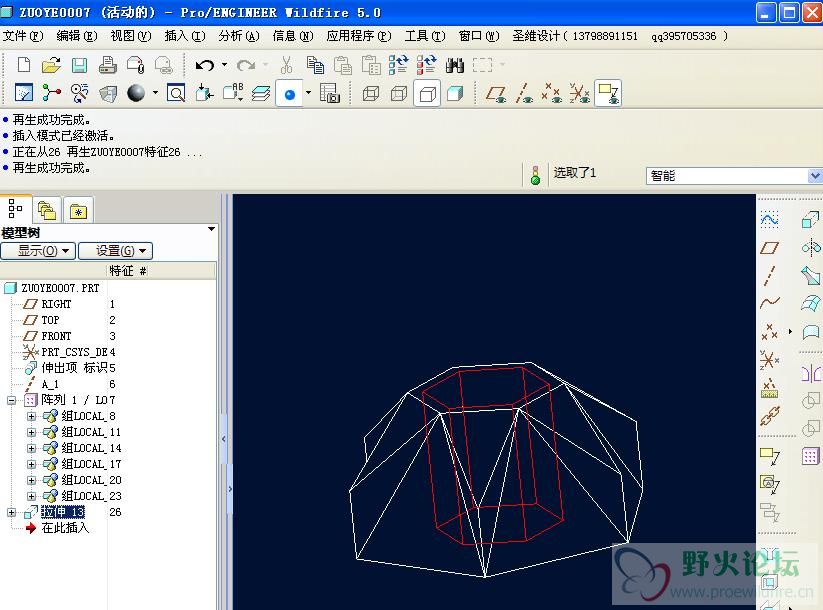Click the Datum curve tool in right toolbar
823x610 pixels.
point(769,303)
